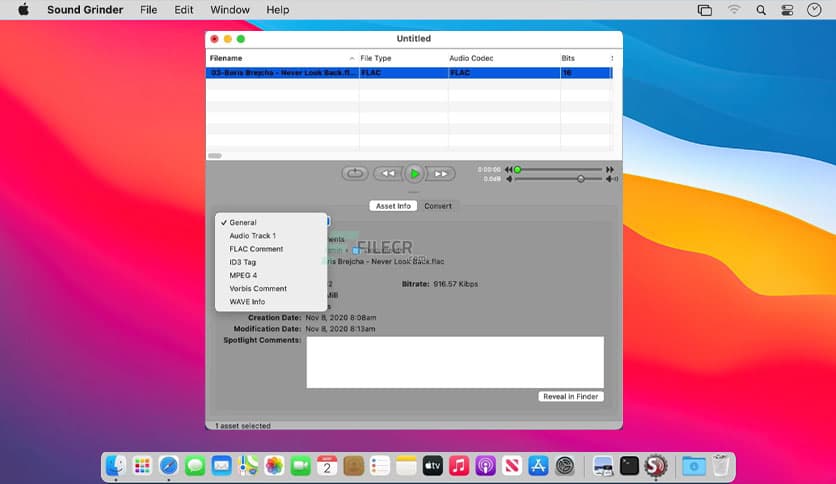This screenshot has width=836, height=484.
Task: Choose FLAC Comment in the popup menu
Action: tap(256, 249)
